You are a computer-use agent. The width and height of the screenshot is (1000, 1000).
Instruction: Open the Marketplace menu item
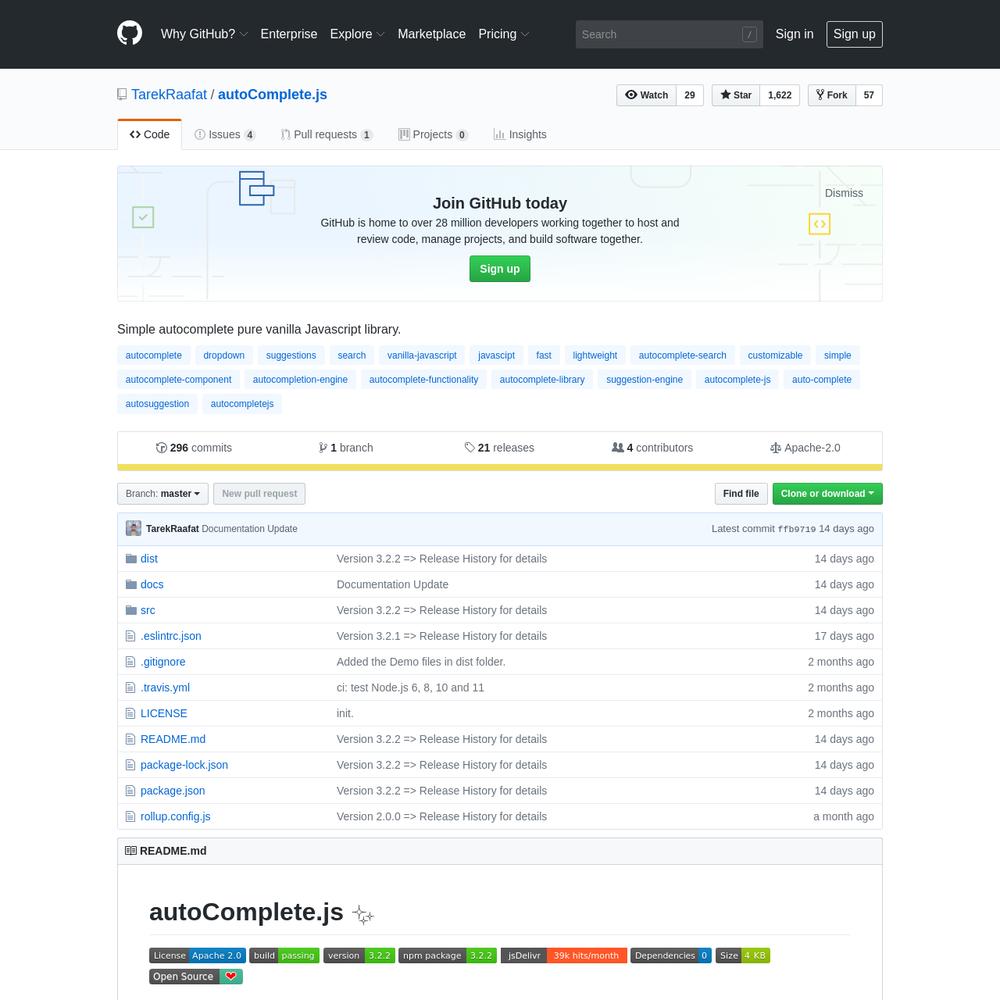(x=432, y=34)
